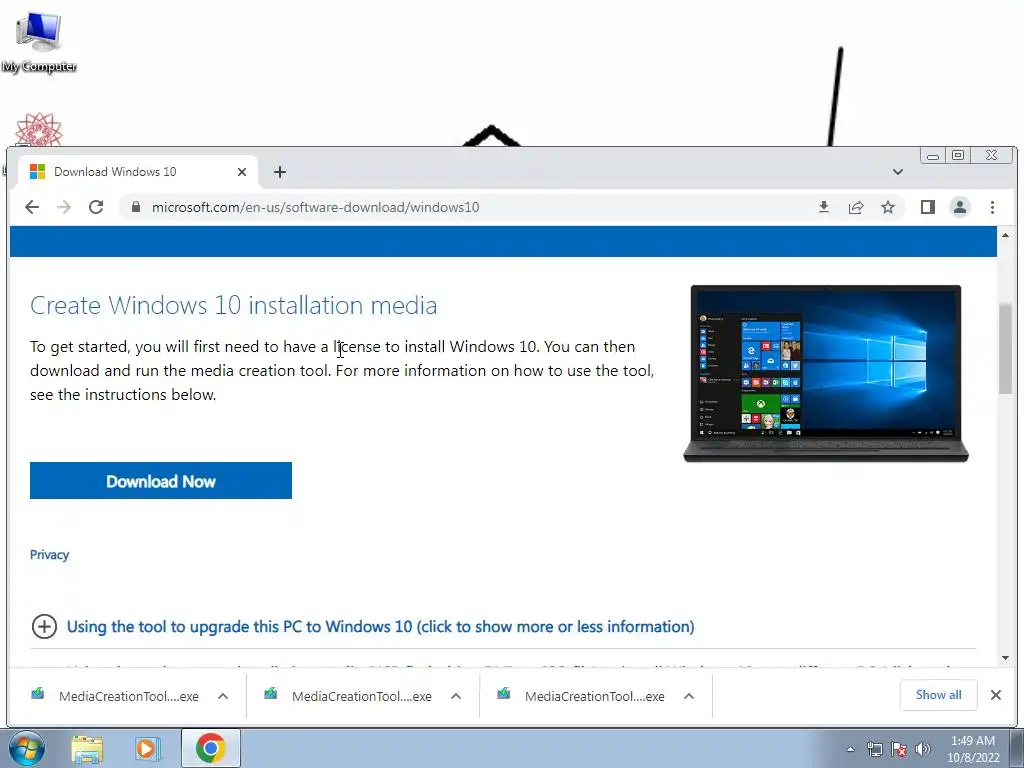Image resolution: width=1024 pixels, height=768 pixels.
Task: Share this page via share icon
Action: pyautogui.click(x=856, y=207)
